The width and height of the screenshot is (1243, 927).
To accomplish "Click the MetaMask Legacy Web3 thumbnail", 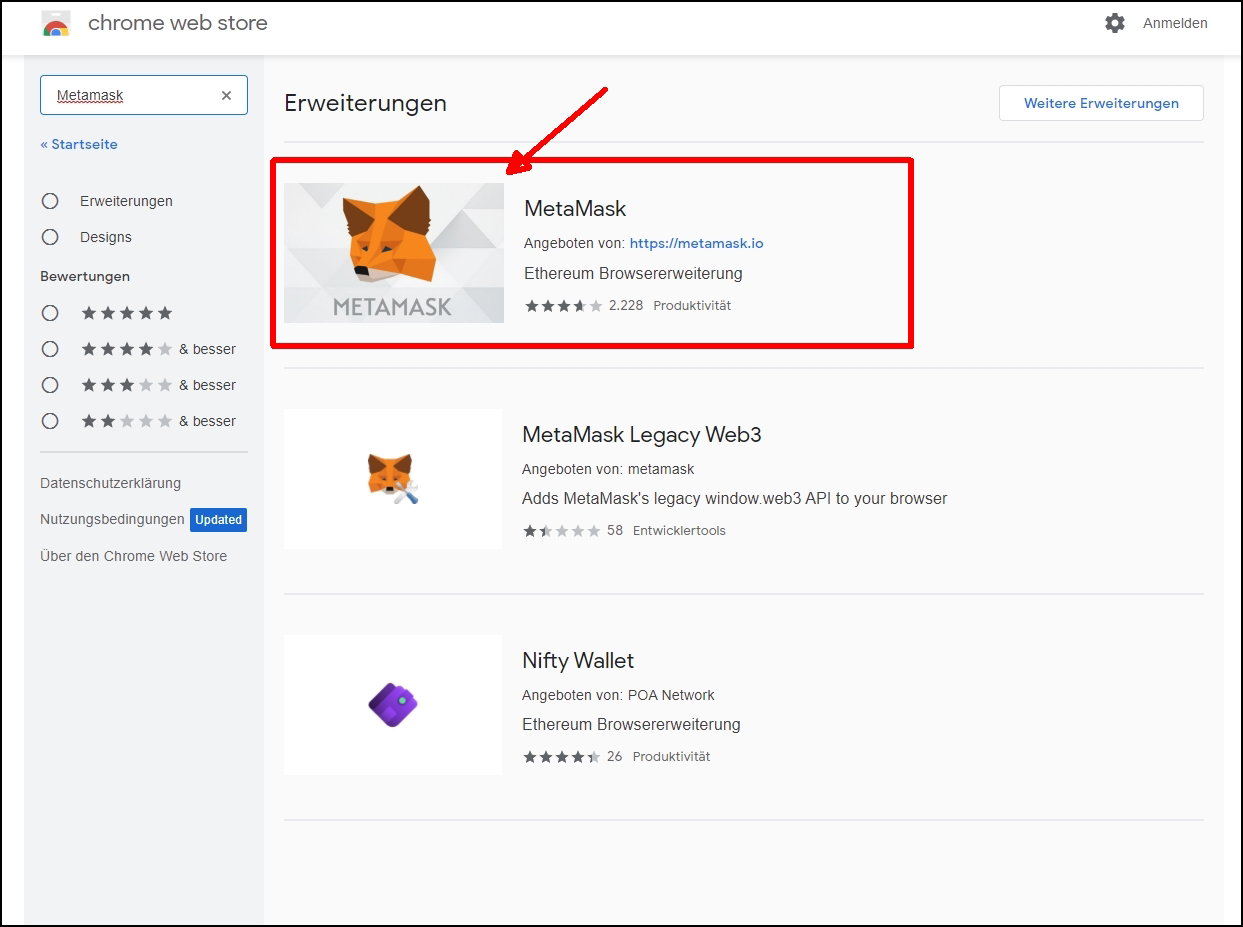I will 393,479.
